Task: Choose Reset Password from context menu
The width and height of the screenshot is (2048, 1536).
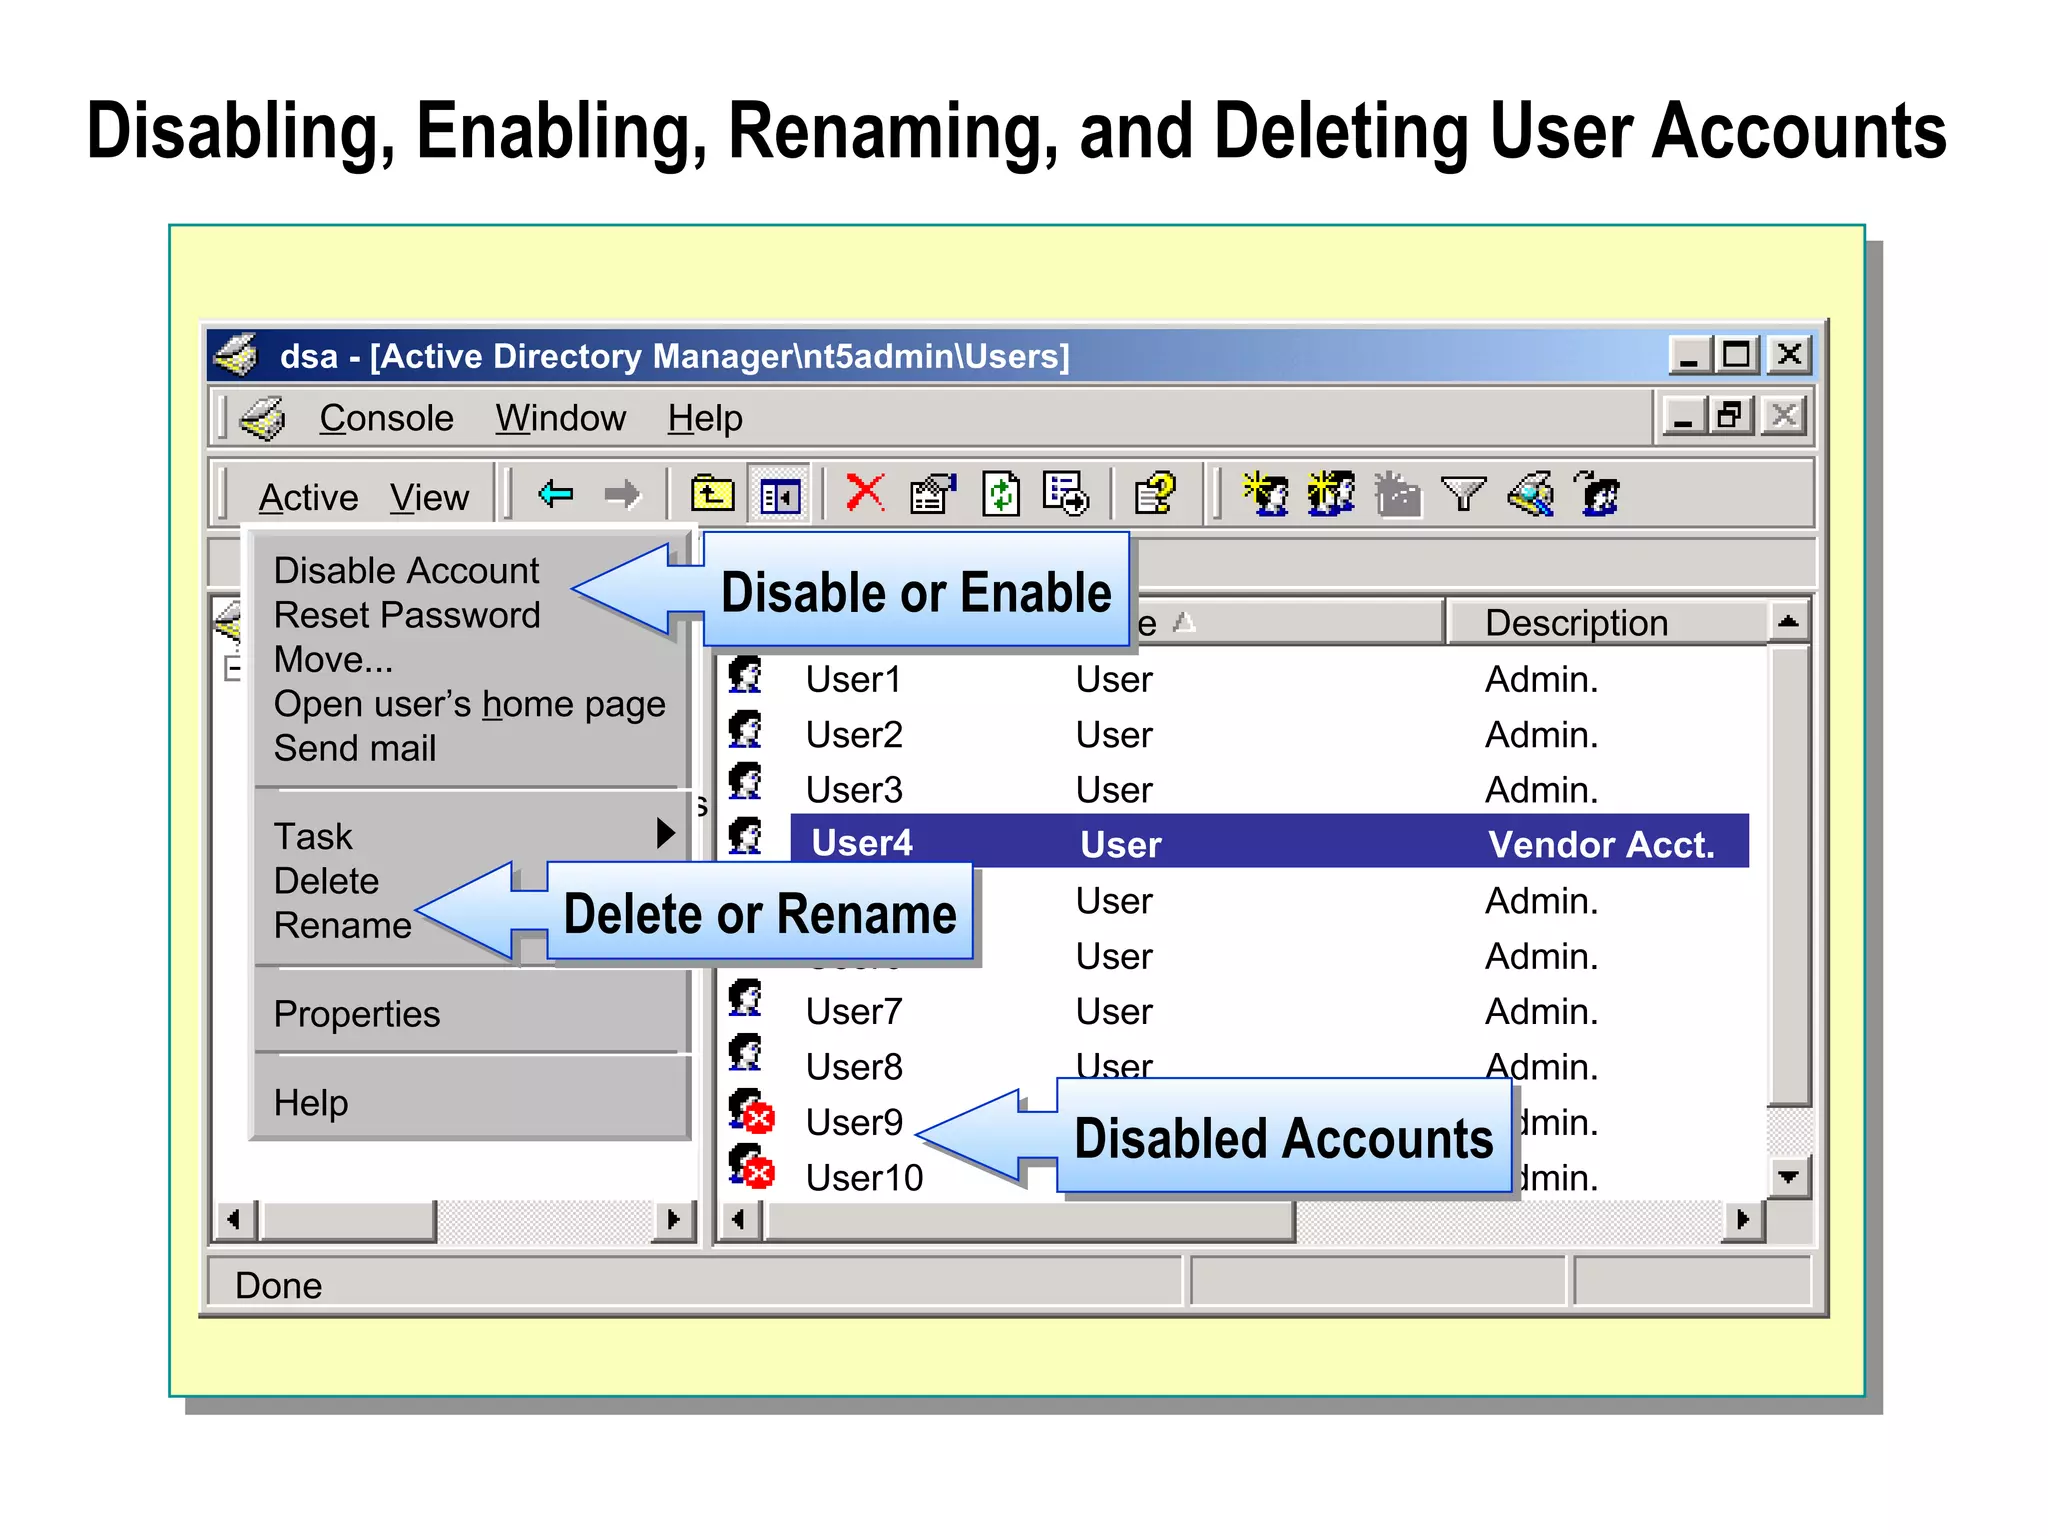Action: click(x=407, y=615)
